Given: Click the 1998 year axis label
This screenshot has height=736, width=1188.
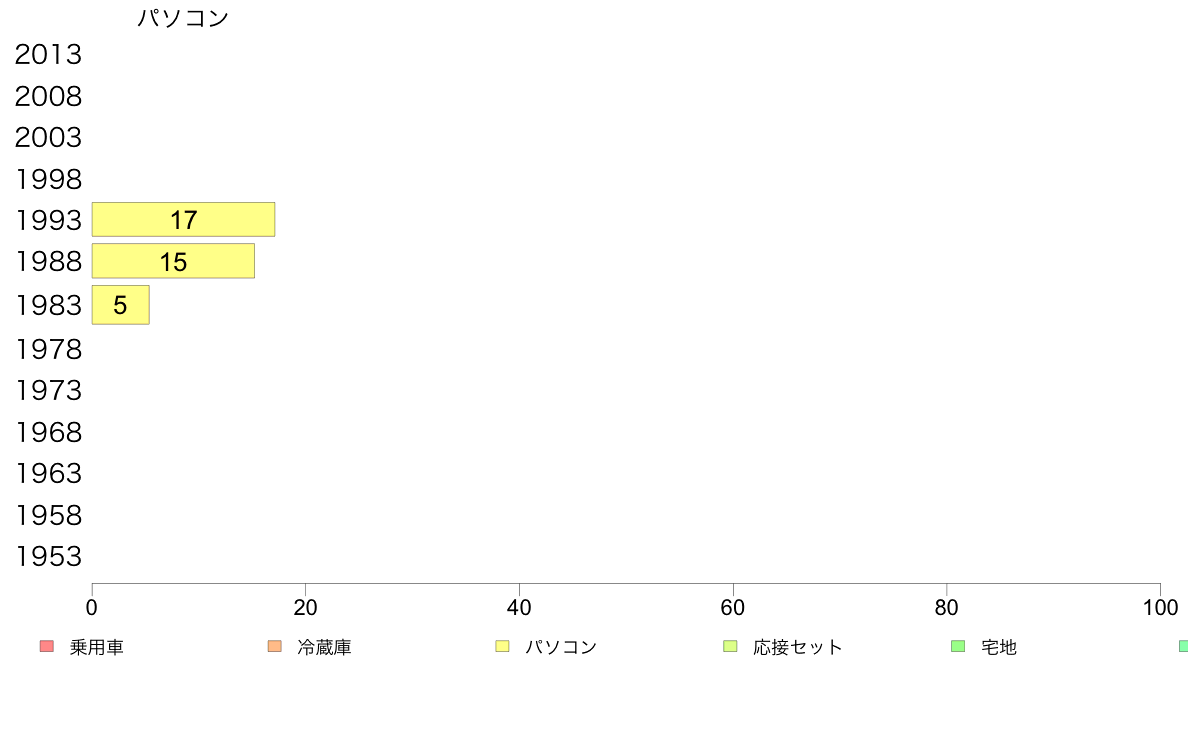Looking at the screenshot, I should pyautogui.click(x=48, y=180).
